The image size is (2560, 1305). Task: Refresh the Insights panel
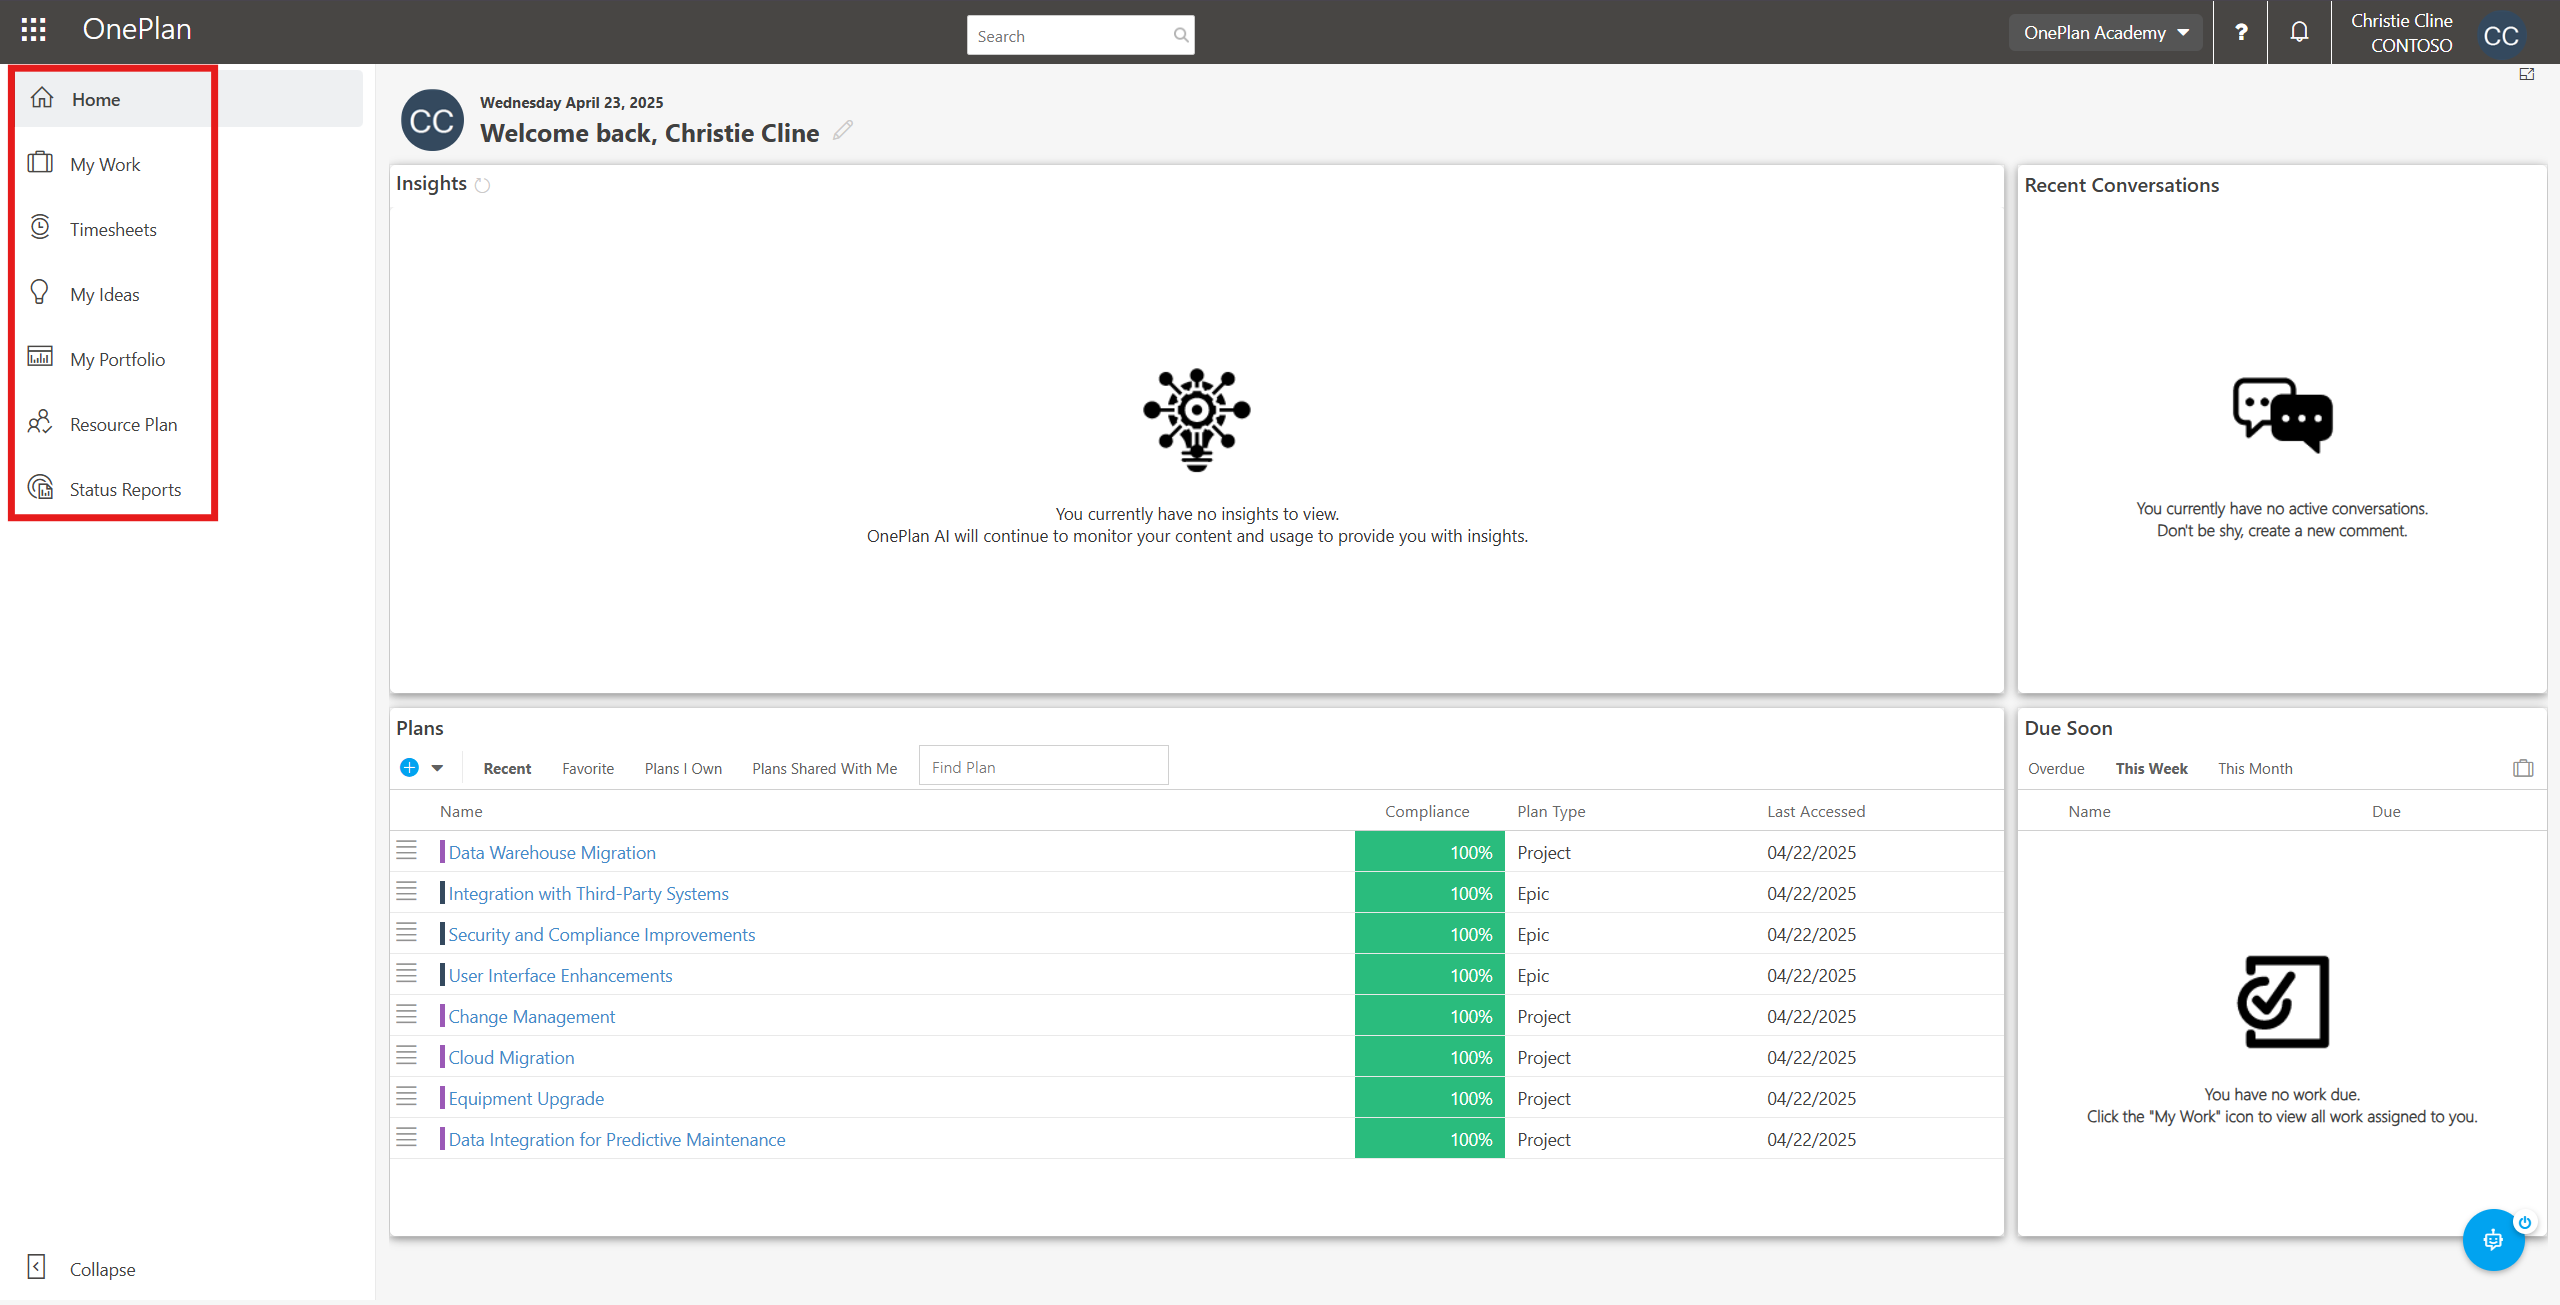[x=482, y=185]
